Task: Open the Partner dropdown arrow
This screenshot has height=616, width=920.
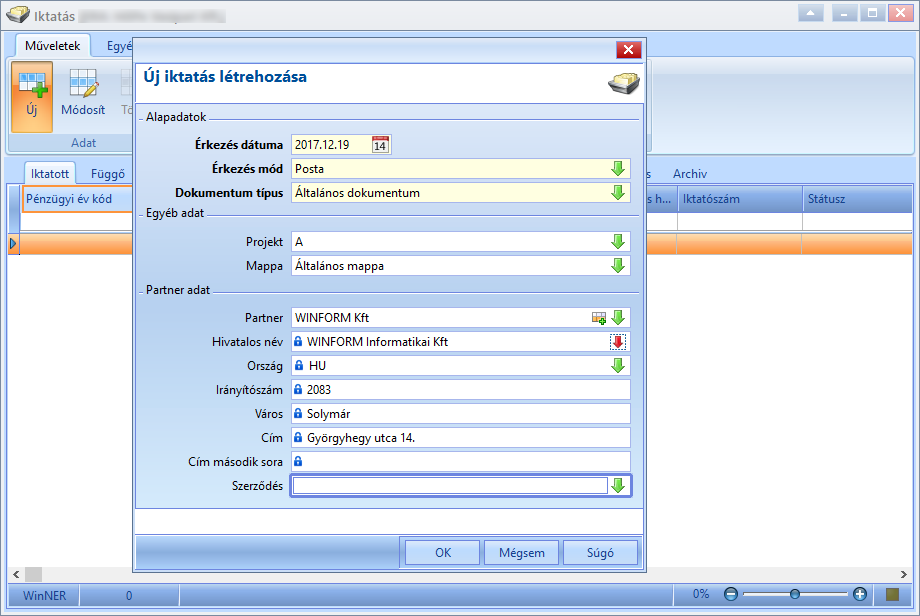Action: tap(618, 317)
